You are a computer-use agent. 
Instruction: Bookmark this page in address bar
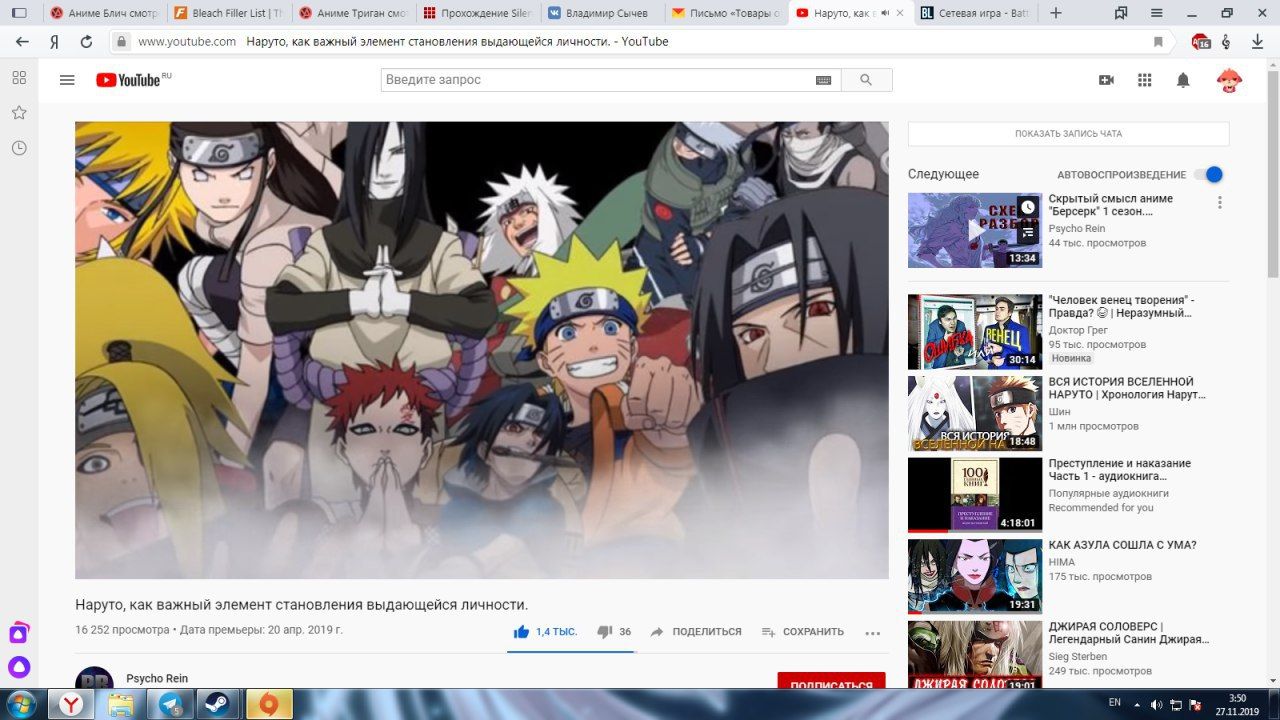(x=1158, y=42)
